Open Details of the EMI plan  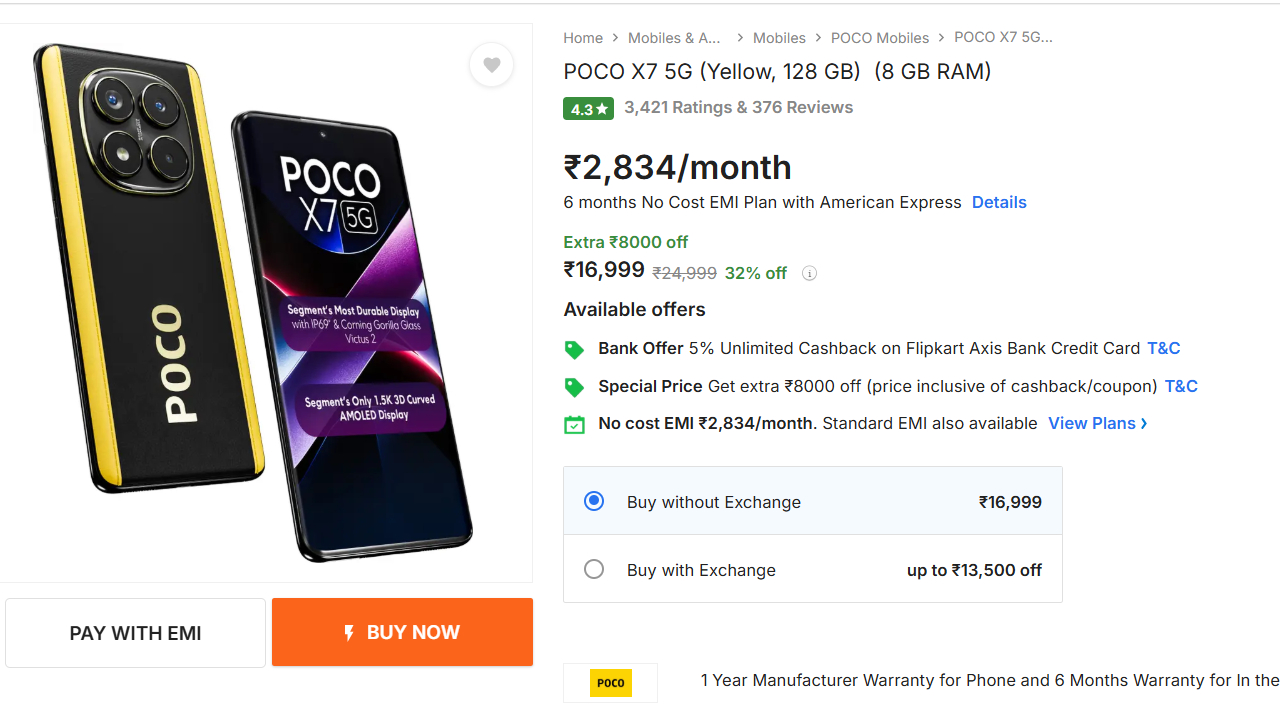coord(998,202)
